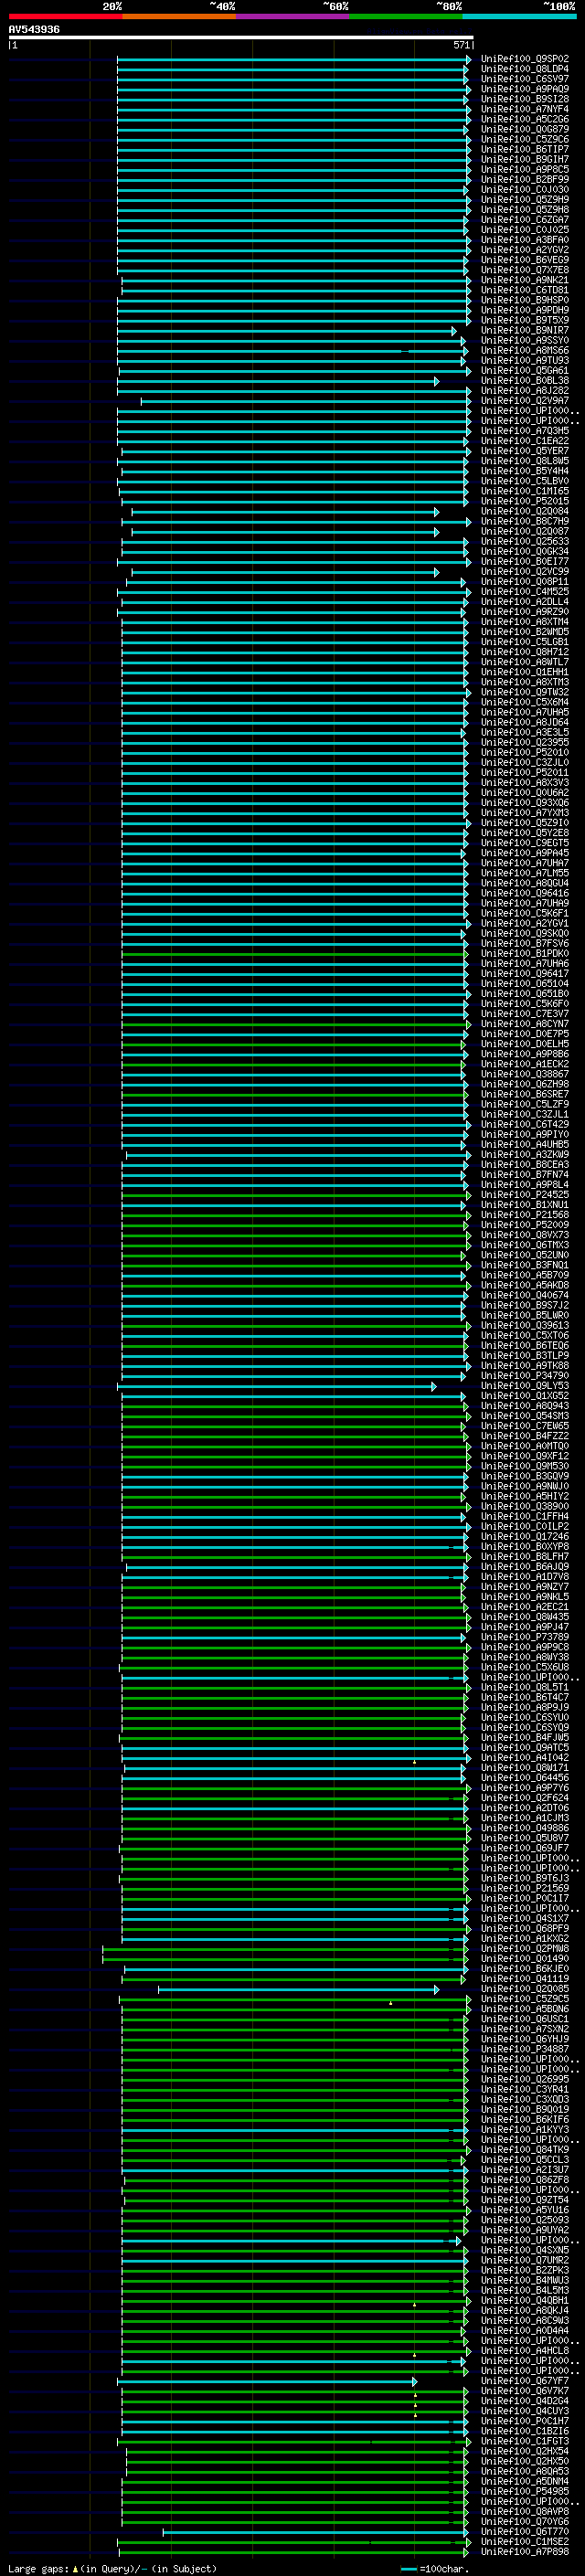
Task: Open hit UniRef100_C6SV97
Action: pos(524,79)
